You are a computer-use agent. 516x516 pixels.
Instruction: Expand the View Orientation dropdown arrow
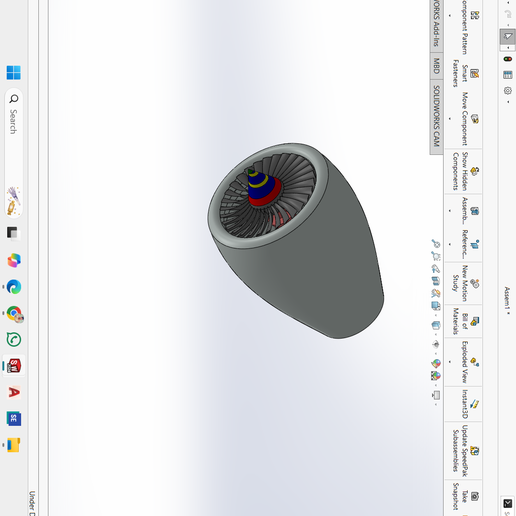[x=436, y=314]
